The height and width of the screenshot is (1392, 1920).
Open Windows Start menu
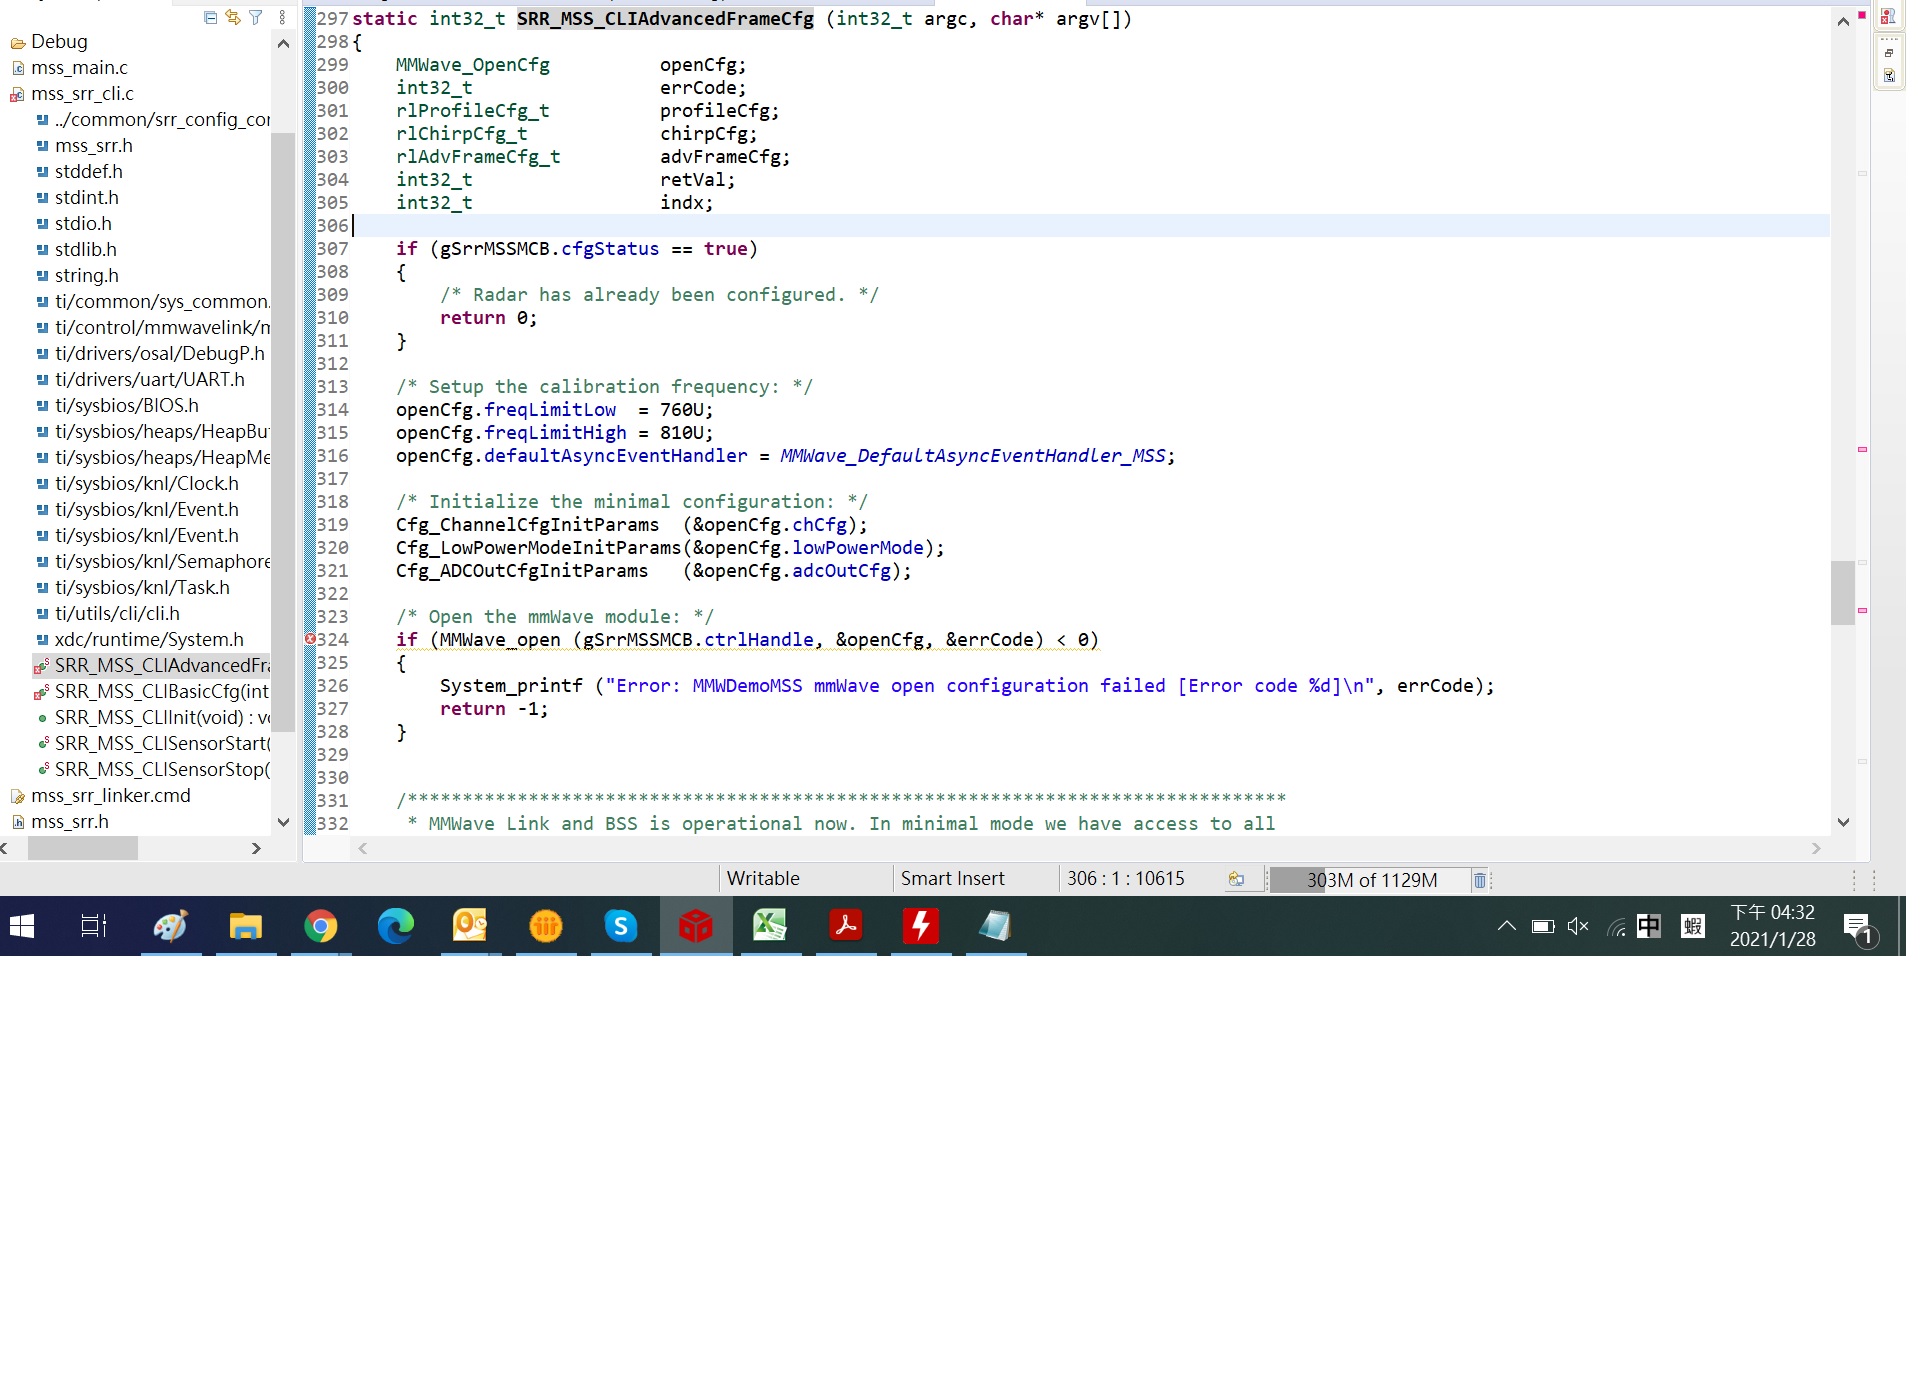(x=22, y=927)
